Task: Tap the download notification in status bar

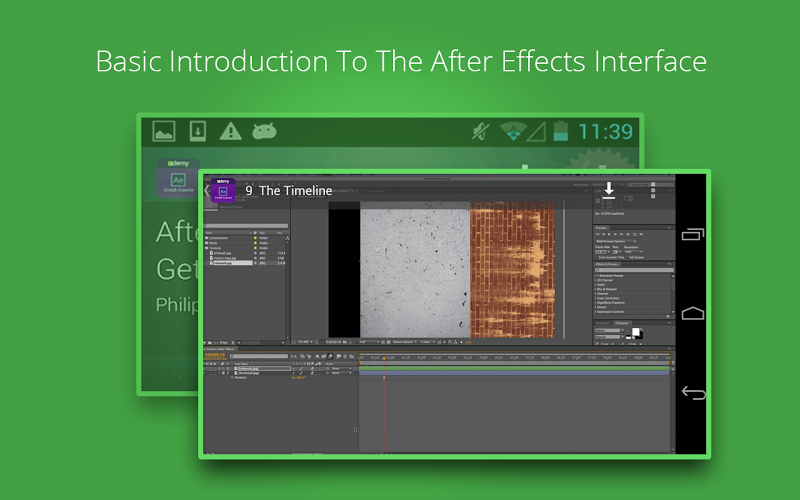Action: [x=197, y=131]
